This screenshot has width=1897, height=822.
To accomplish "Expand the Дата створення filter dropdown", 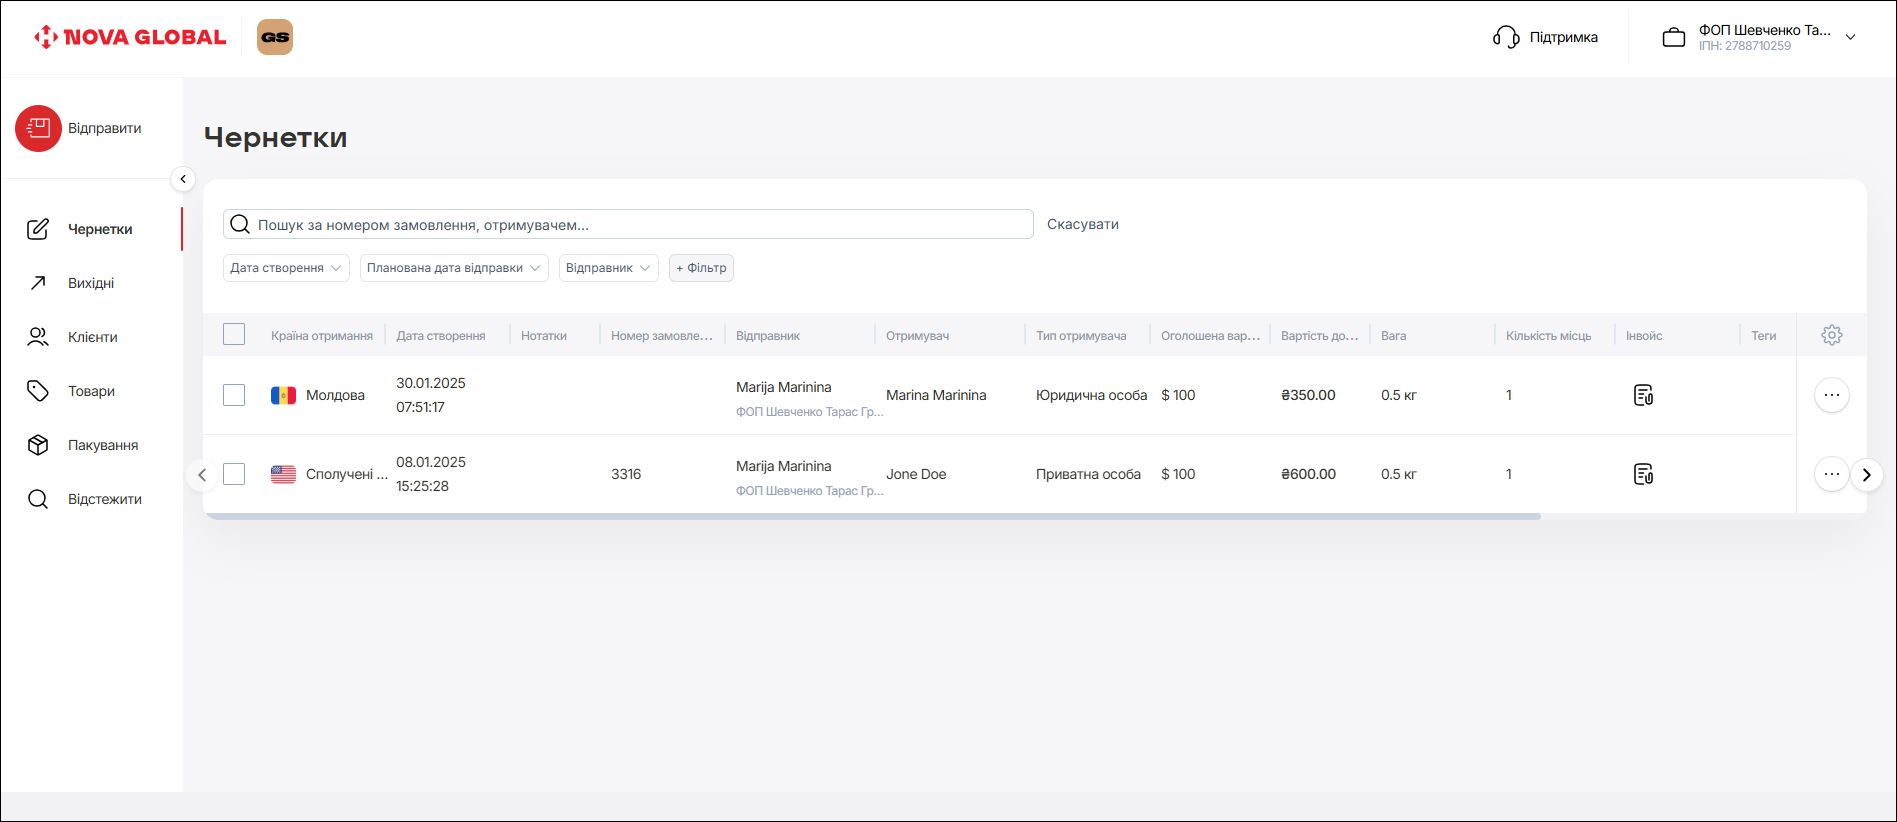I will click(286, 268).
